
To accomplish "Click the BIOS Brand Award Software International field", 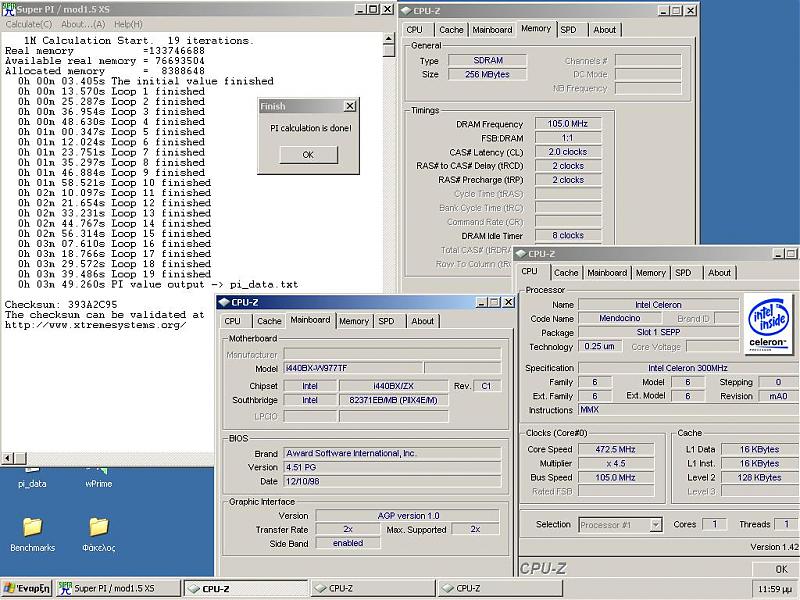I will (x=392, y=453).
